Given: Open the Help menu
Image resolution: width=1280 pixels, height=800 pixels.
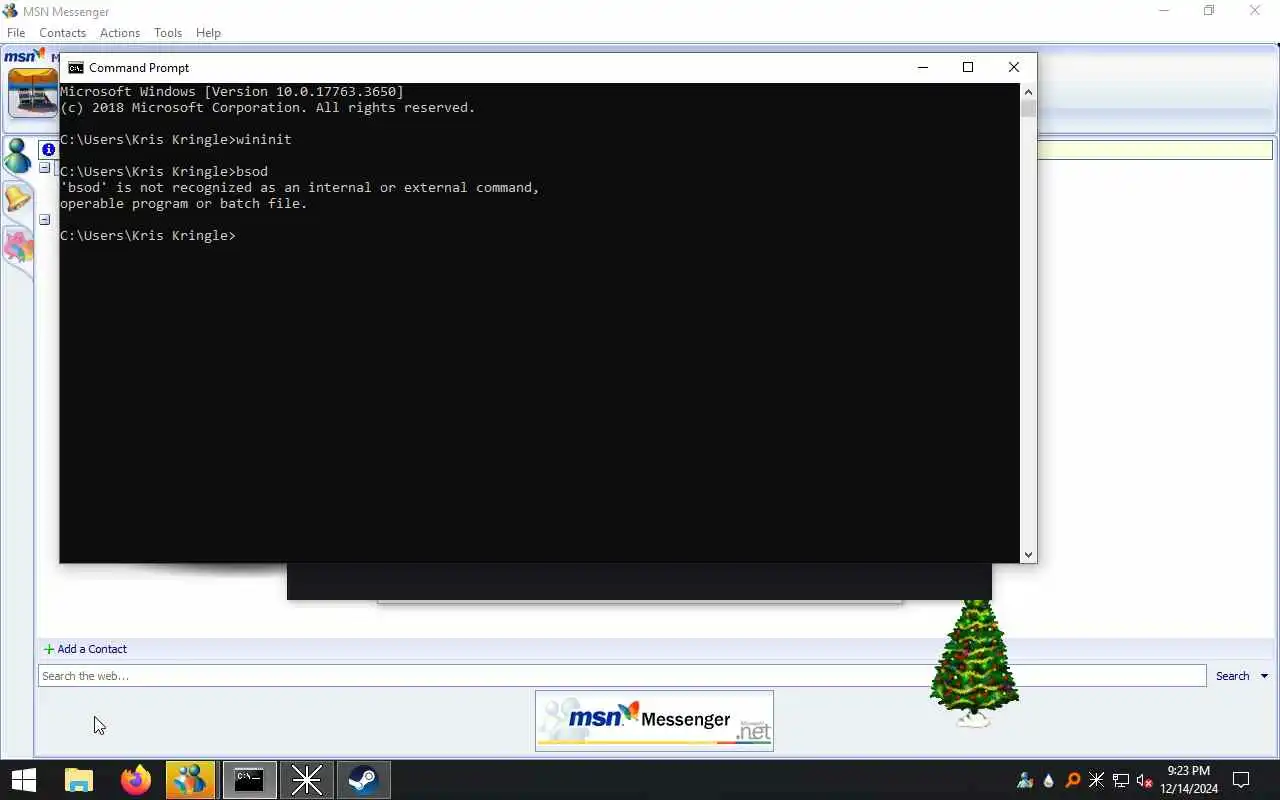Looking at the screenshot, I should 208,33.
